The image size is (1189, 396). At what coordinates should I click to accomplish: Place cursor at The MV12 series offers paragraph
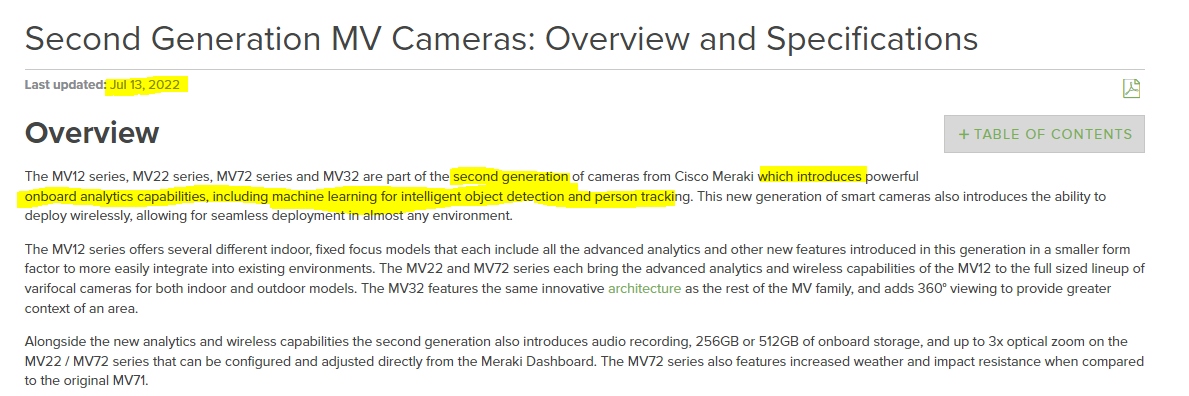coord(585,279)
